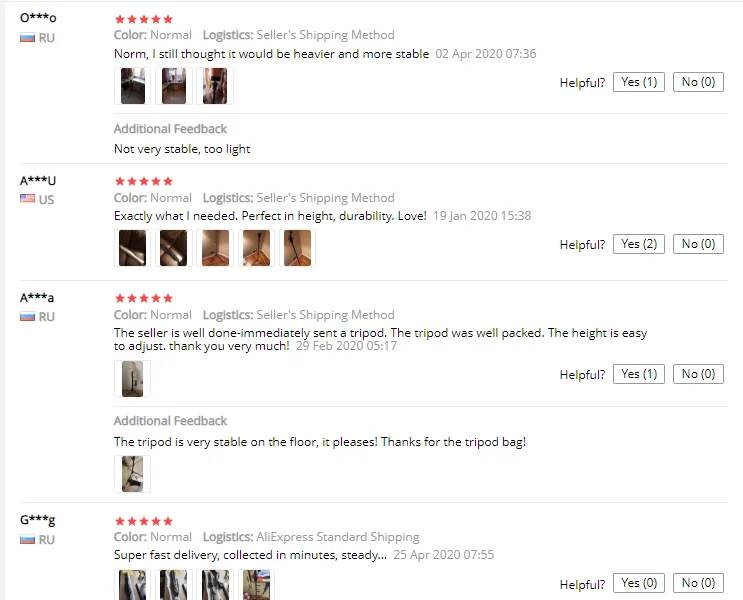743x600 pixels.
Task: Open tripod photo in A***a's review
Action: [132, 379]
